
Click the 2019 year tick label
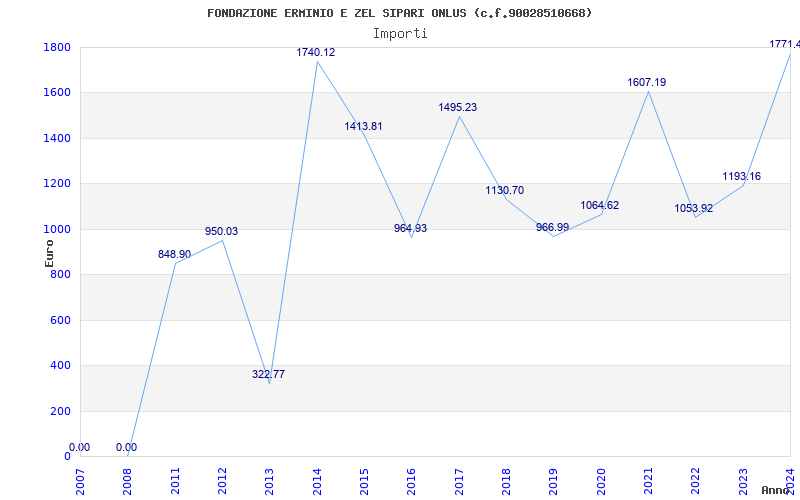point(554,481)
